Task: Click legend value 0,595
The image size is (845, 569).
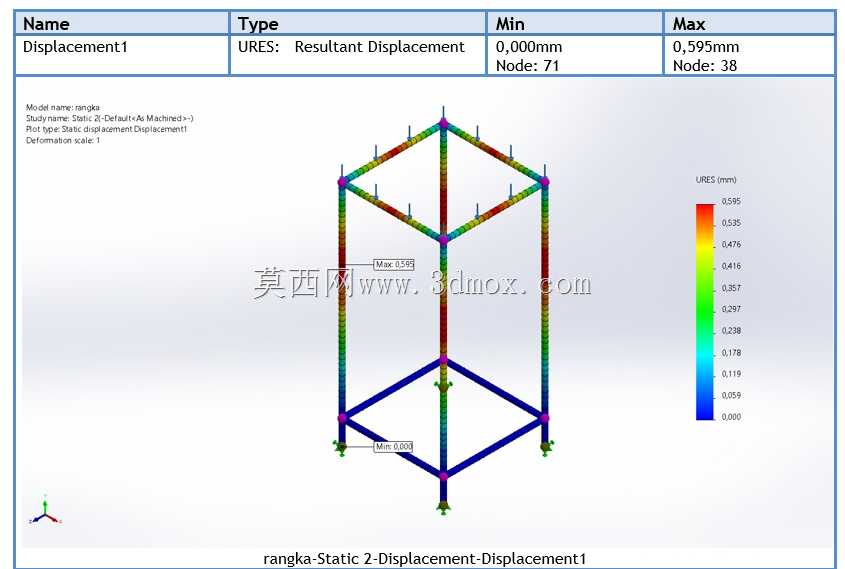Action: [x=731, y=202]
